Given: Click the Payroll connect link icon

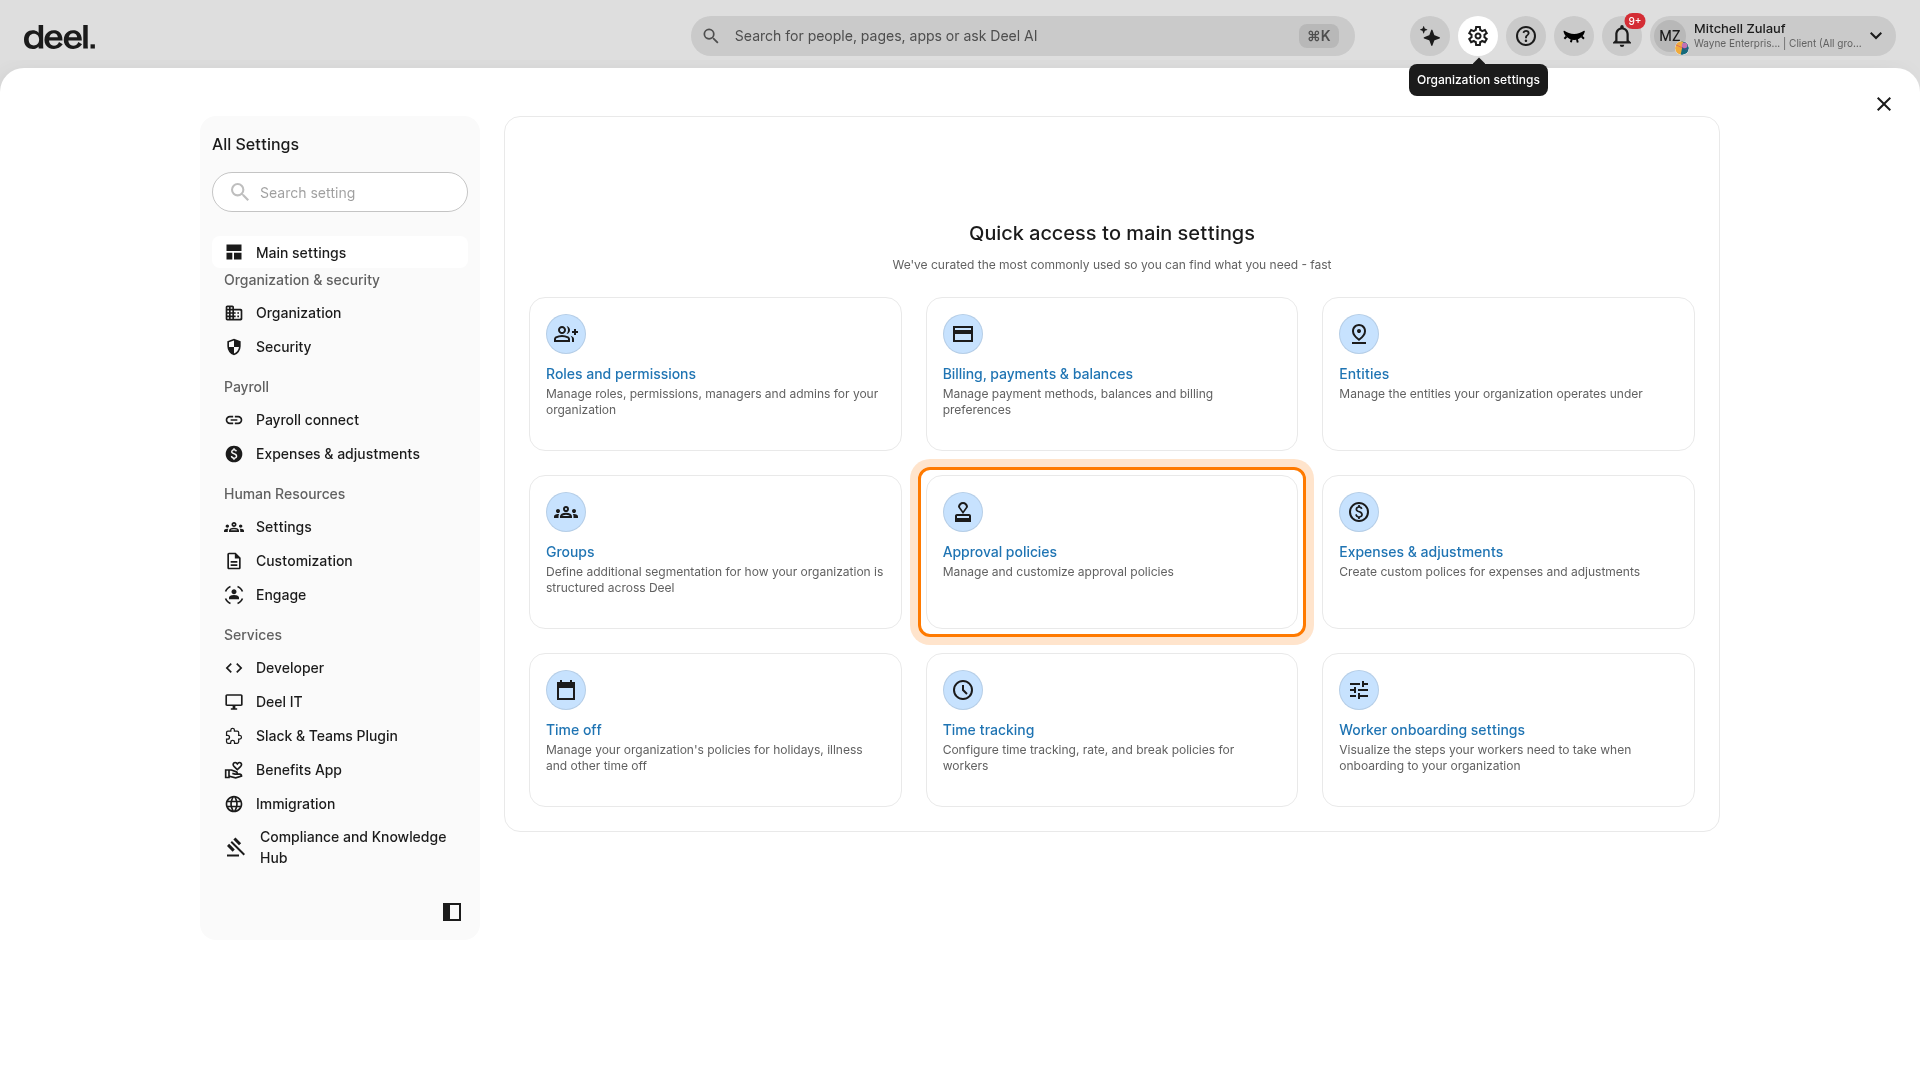Looking at the screenshot, I should [234, 420].
